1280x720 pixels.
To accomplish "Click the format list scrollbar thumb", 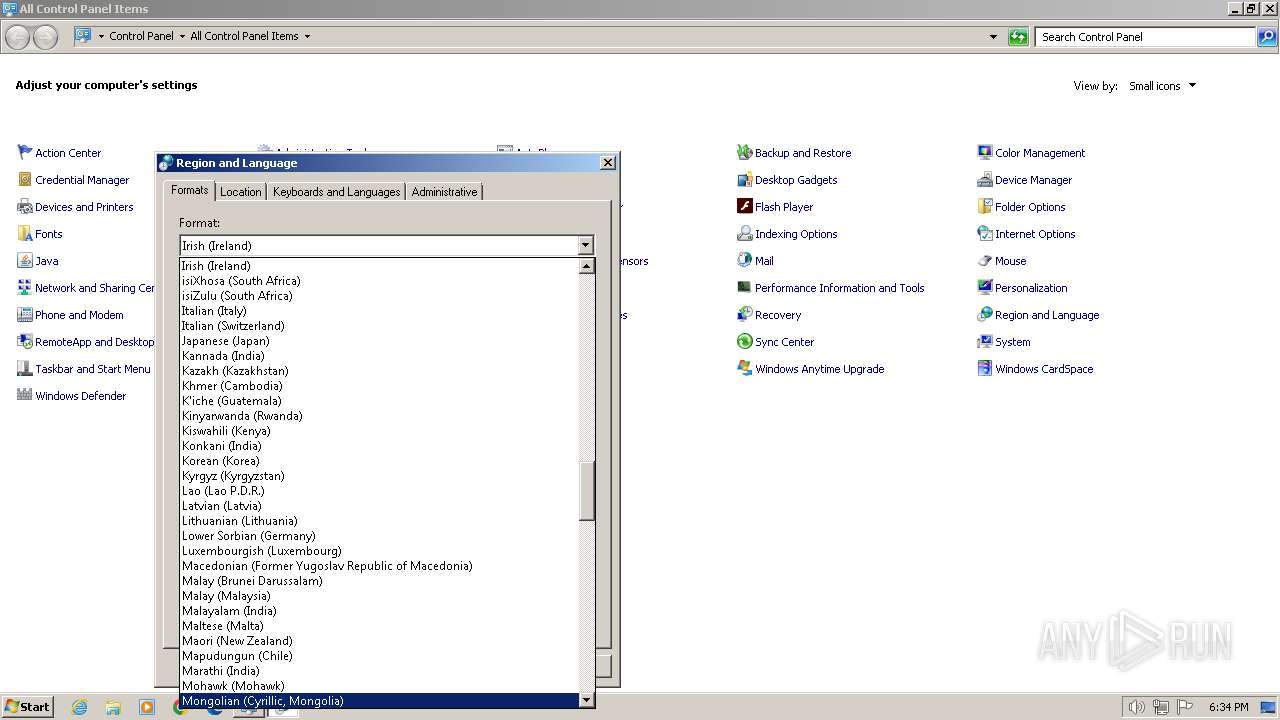I will 587,491.
